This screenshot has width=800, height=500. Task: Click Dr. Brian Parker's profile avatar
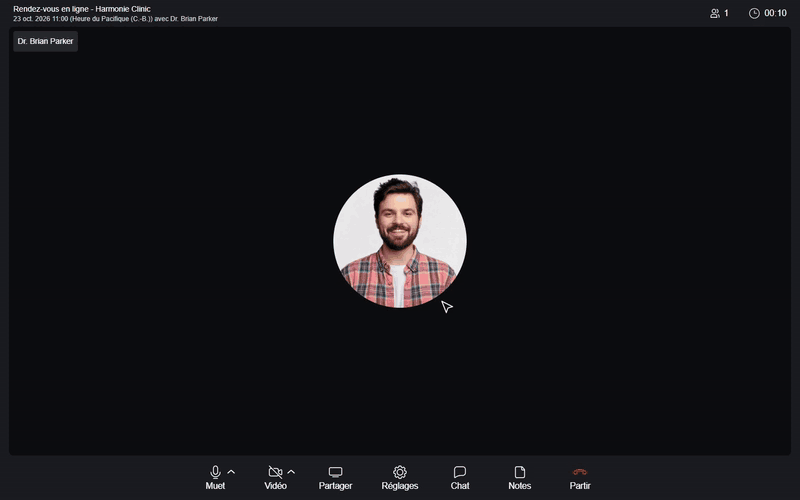[400, 241]
